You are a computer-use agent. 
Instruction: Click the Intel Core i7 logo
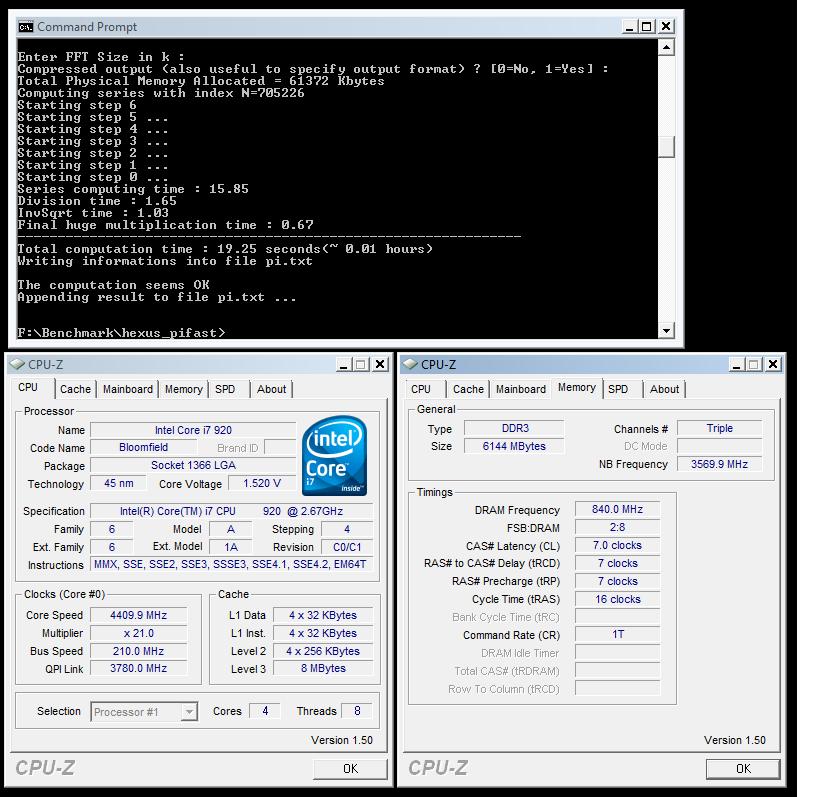(x=335, y=456)
